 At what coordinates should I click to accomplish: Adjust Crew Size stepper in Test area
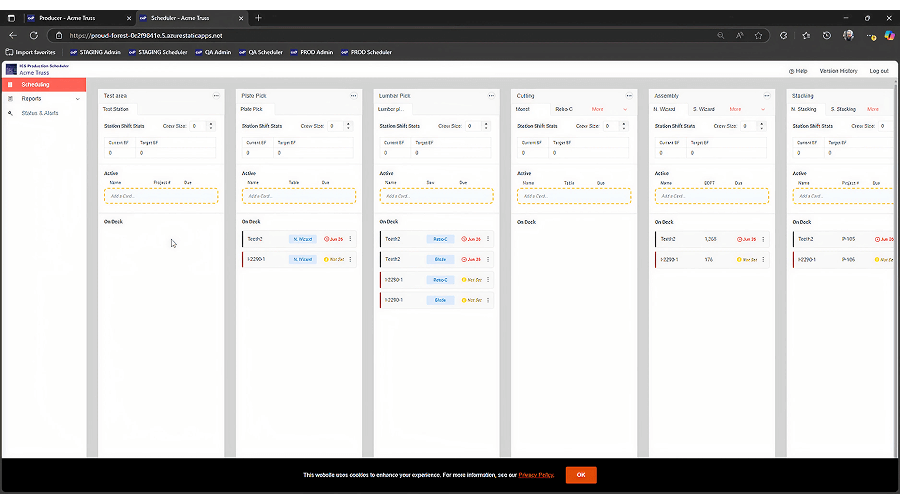tap(210, 126)
